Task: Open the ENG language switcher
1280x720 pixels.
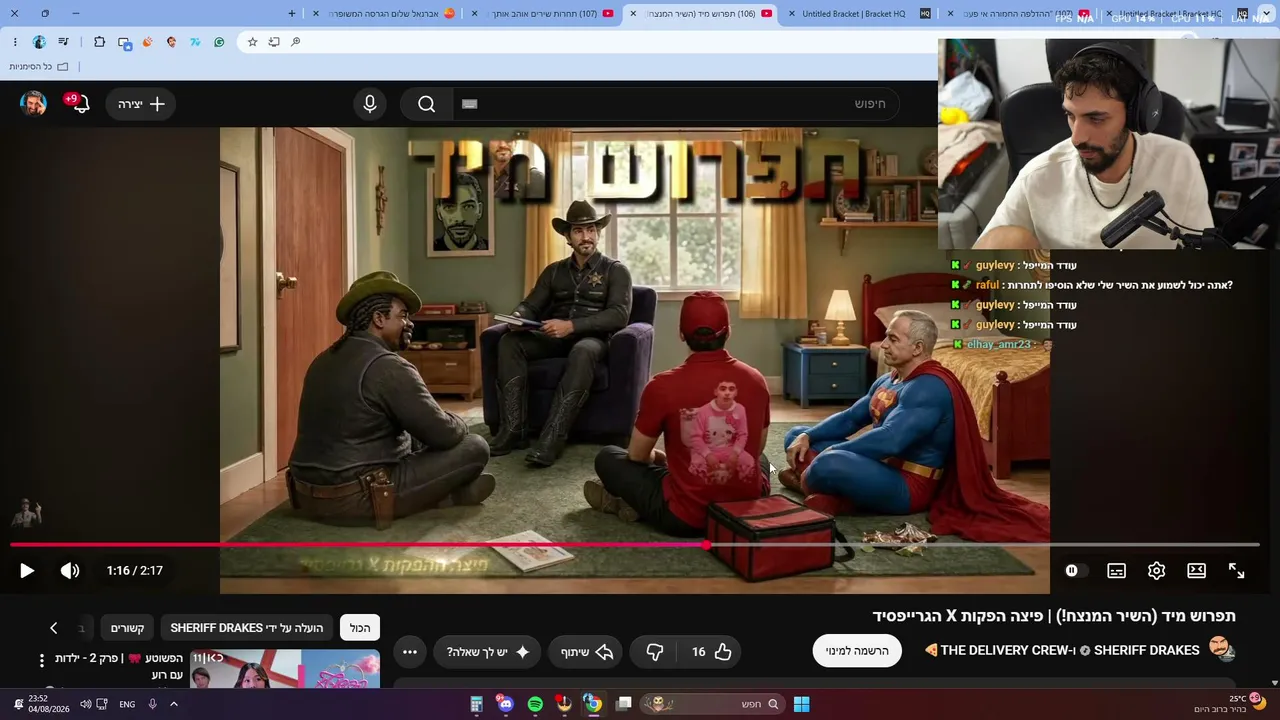Action: click(x=127, y=704)
